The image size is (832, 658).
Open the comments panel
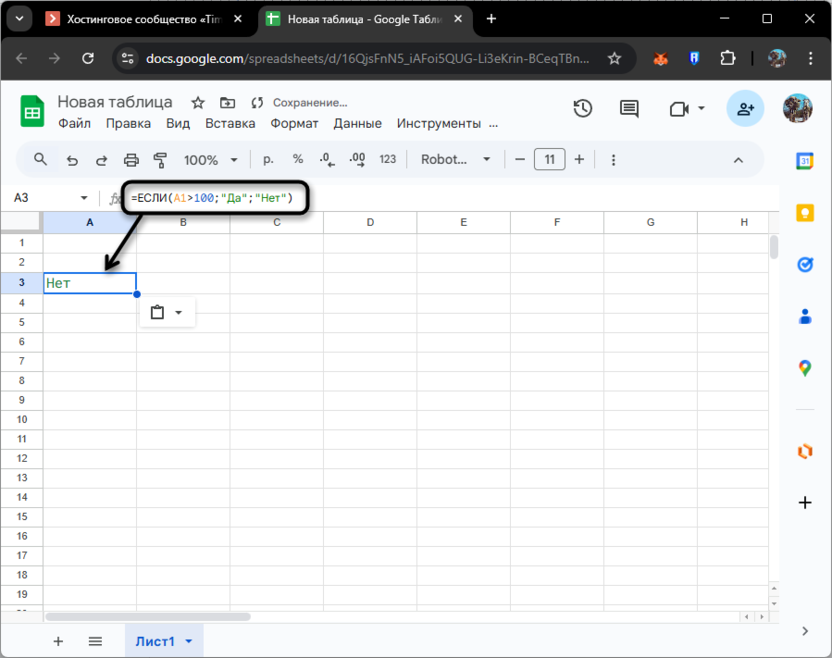(628, 109)
